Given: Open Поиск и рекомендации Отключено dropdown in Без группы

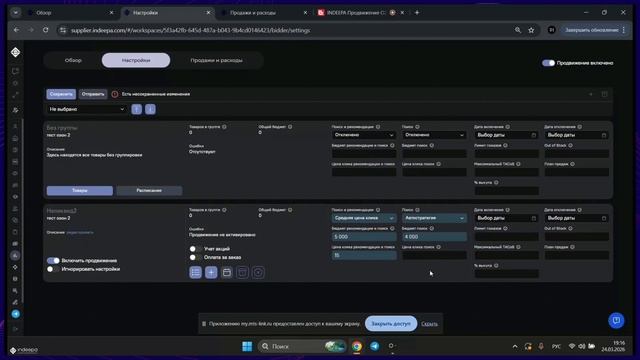Looking at the screenshot, I should point(363,135).
